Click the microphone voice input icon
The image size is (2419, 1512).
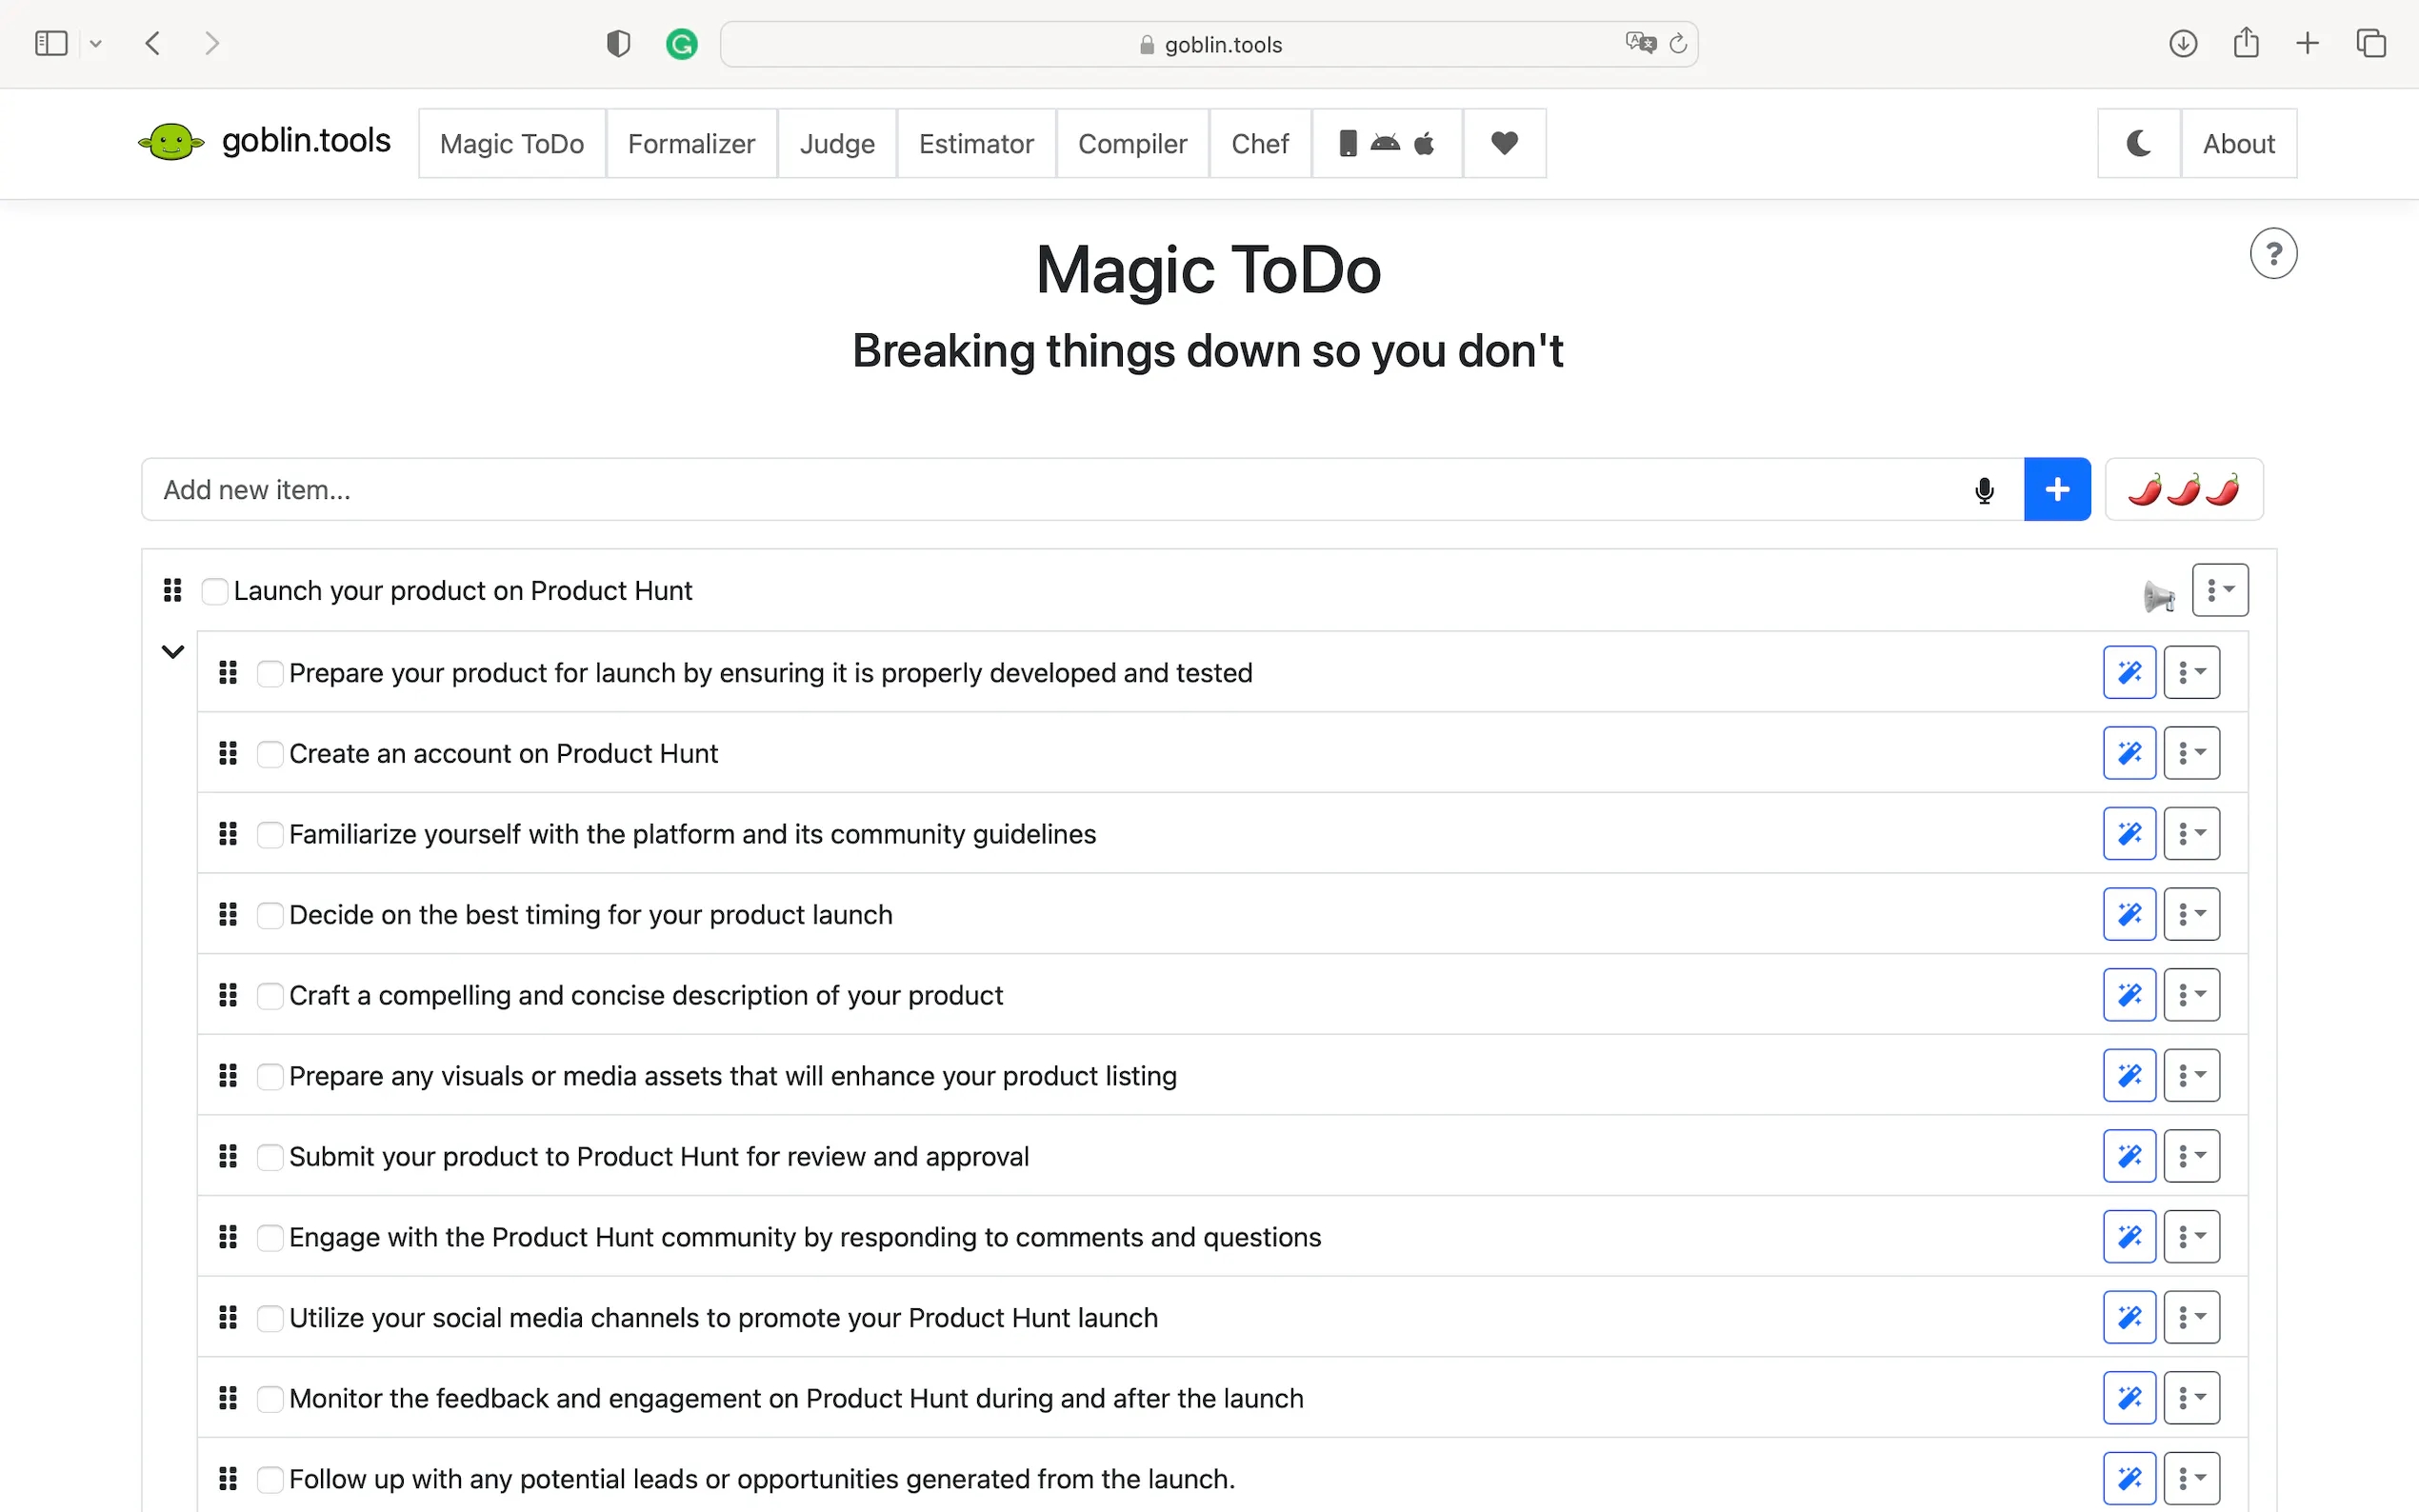(1984, 490)
